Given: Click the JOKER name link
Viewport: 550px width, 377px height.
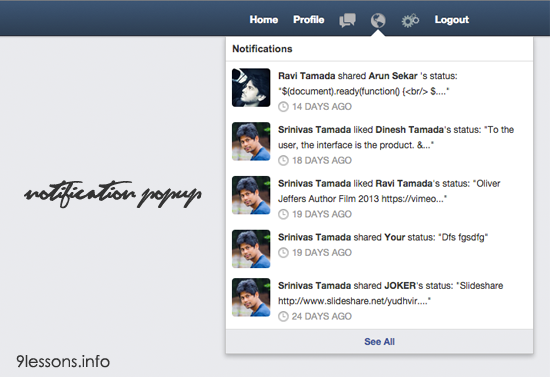Looking at the screenshot, I should point(400,286).
